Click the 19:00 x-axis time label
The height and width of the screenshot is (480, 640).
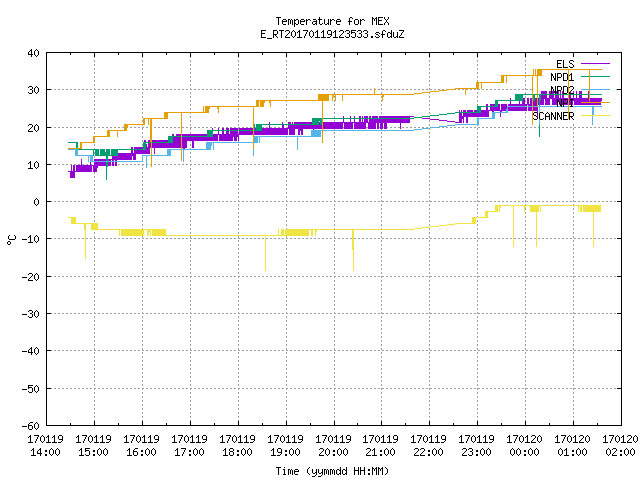click(285, 453)
